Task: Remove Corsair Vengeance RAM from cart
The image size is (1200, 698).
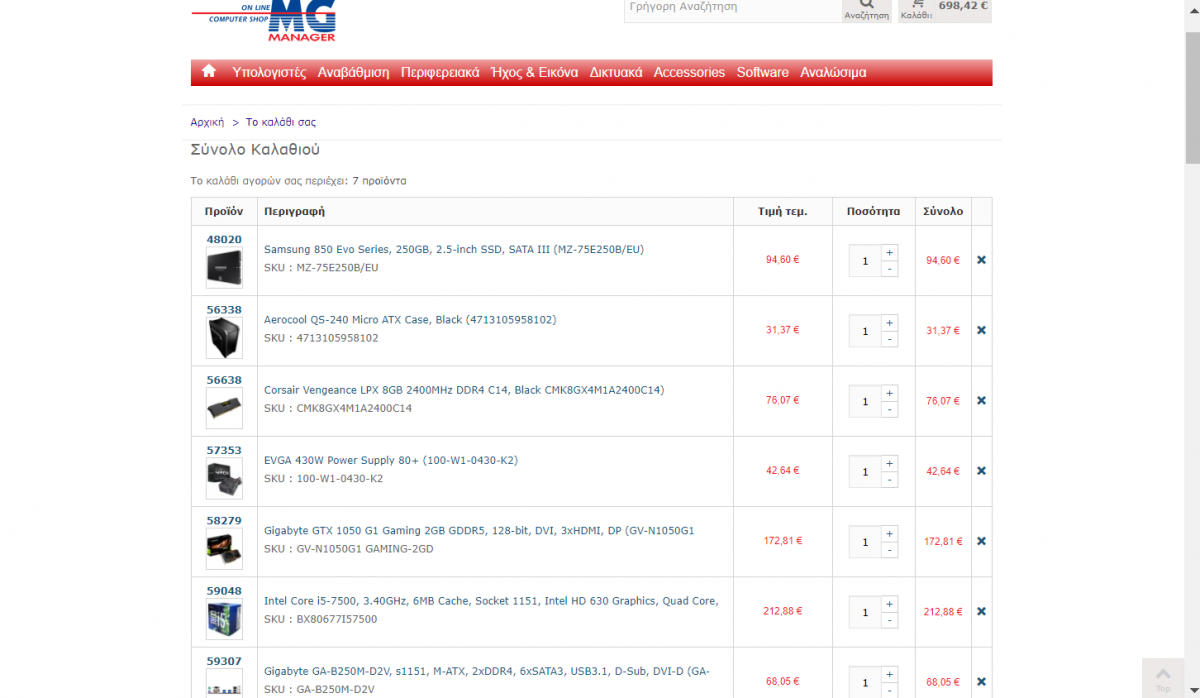Action: coord(981,400)
